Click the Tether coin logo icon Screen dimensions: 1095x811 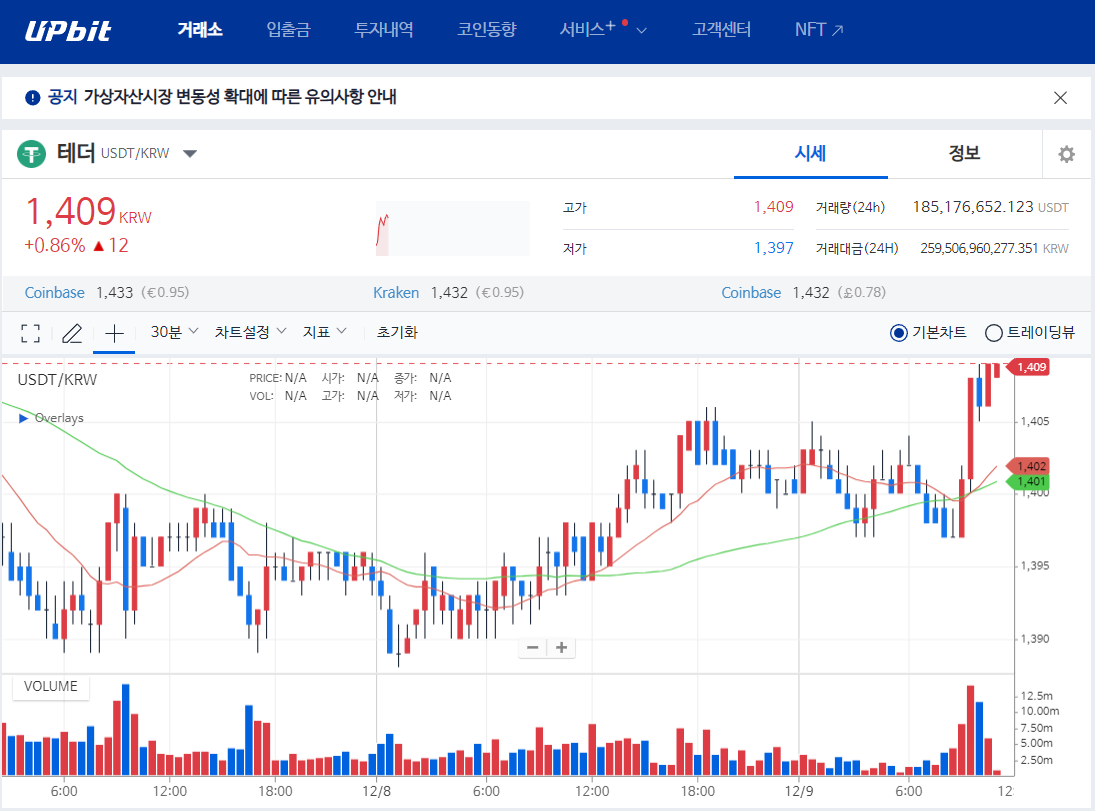click(x=32, y=154)
